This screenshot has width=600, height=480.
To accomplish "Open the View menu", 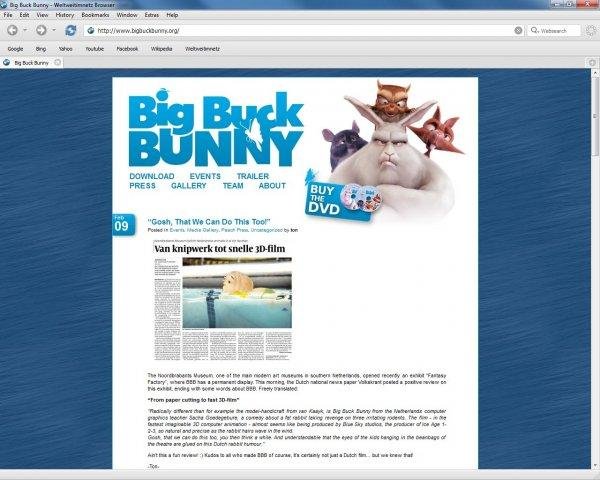I will click(42, 15).
